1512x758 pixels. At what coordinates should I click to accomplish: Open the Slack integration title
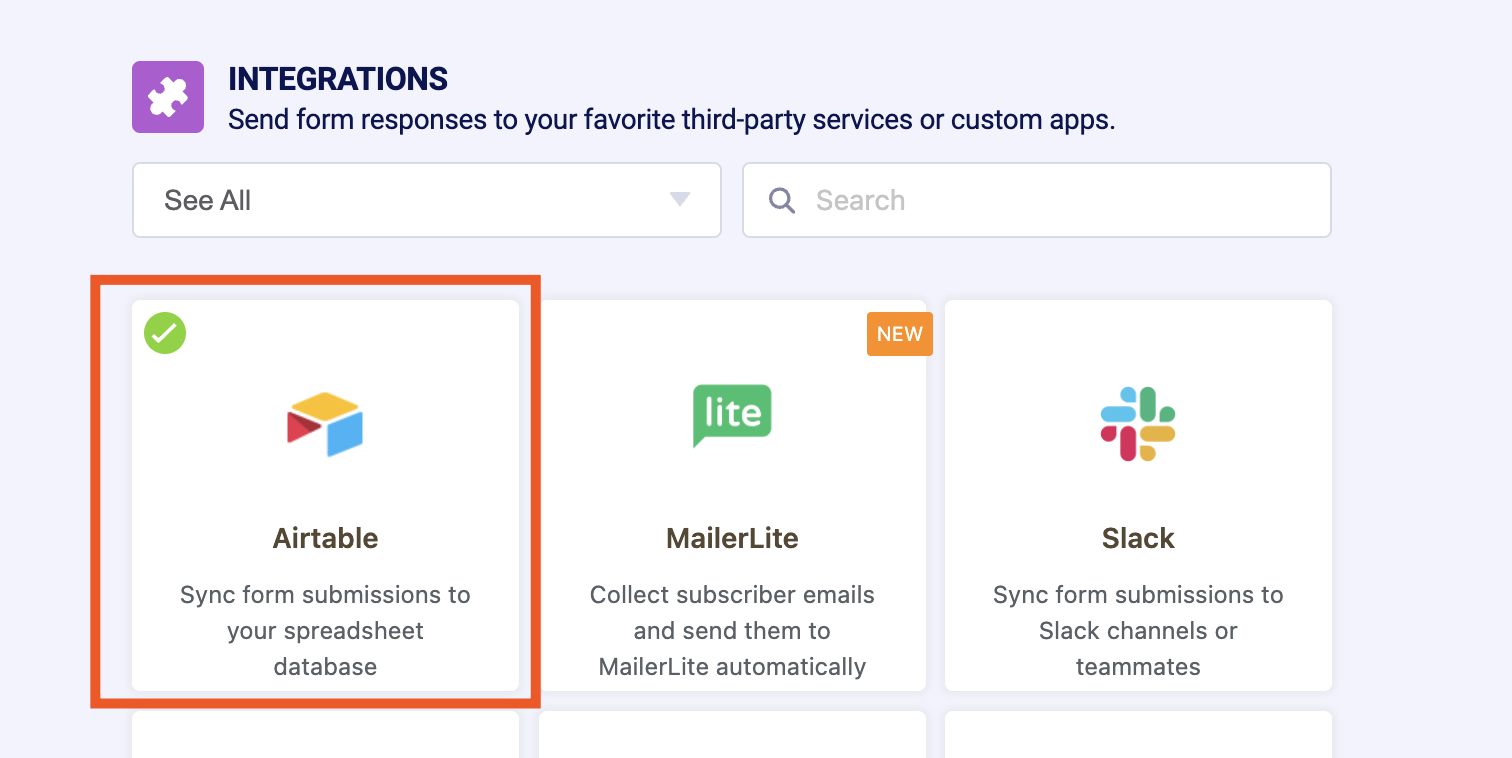click(1138, 538)
